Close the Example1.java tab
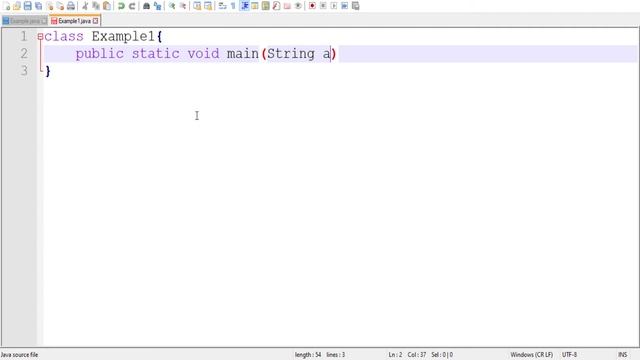This screenshot has width=640, height=360. (x=96, y=21)
